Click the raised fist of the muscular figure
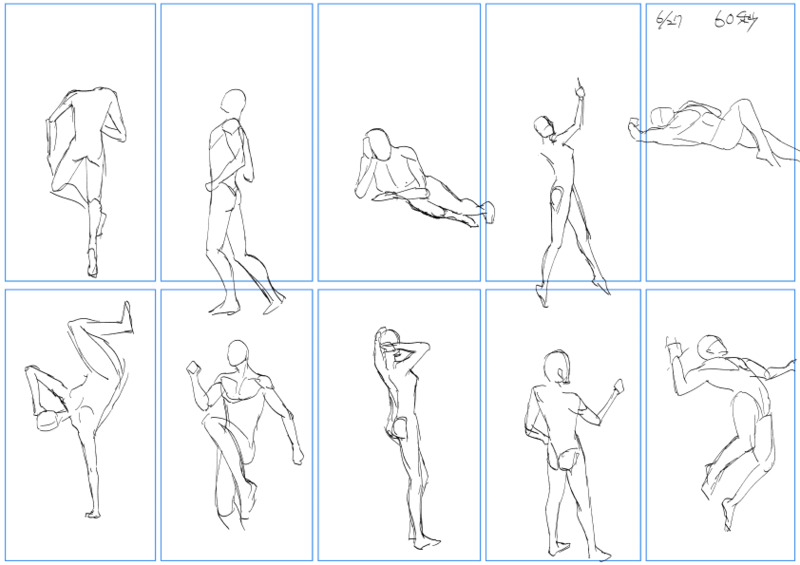This screenshot has height=565, width=800. pos(193,367)
